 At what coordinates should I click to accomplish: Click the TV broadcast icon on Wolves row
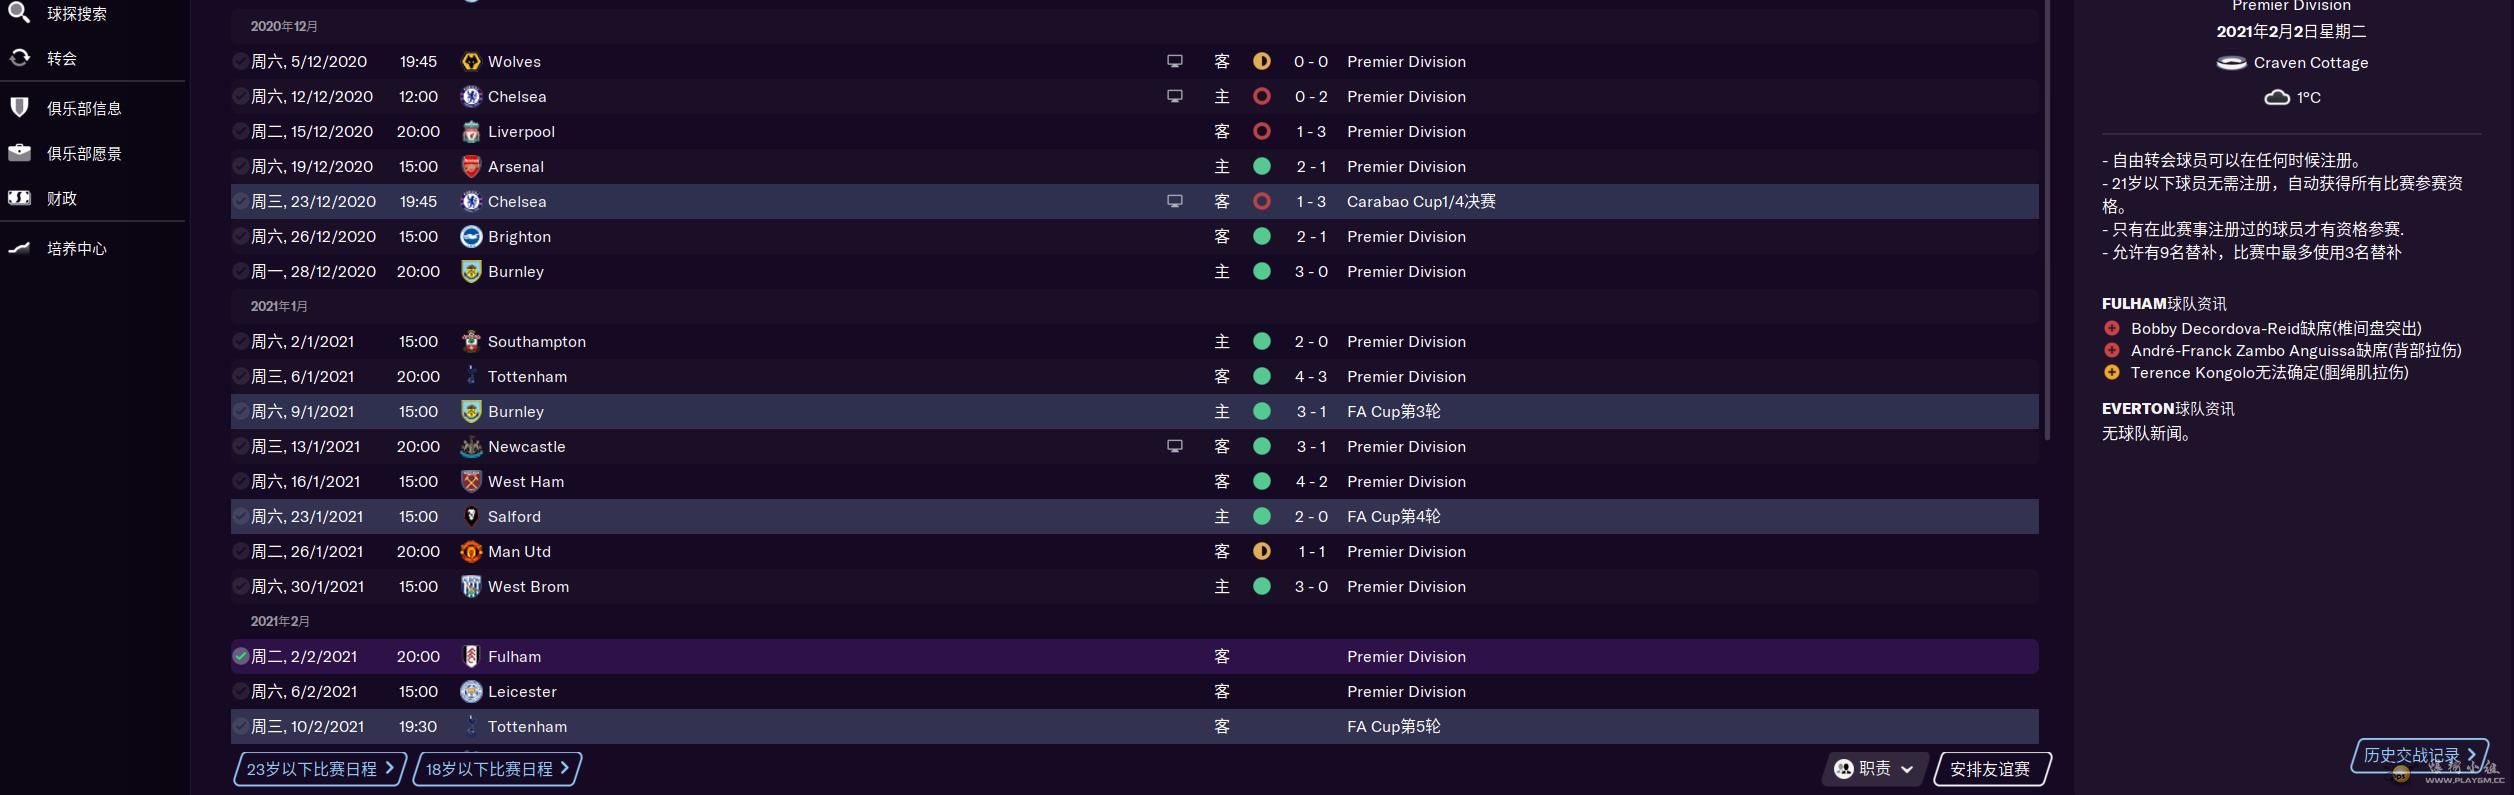click(1175, 61)
